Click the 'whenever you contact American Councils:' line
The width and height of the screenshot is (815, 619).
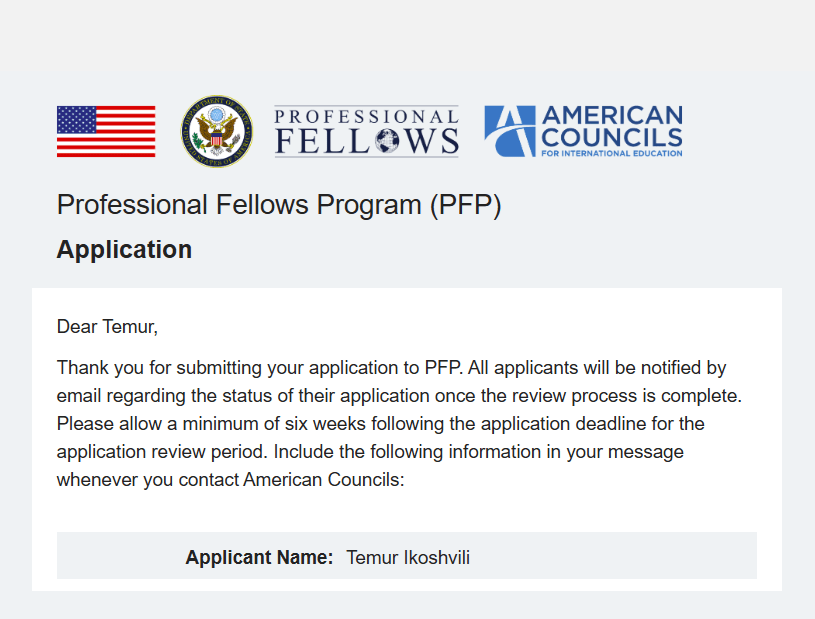(x=230, y=480)
